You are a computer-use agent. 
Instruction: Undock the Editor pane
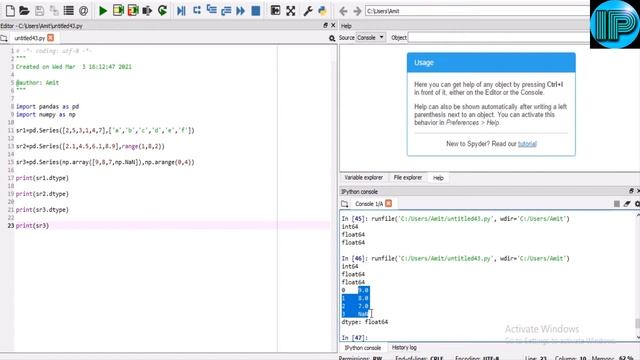pyautogui.click(x=325, y=25)
